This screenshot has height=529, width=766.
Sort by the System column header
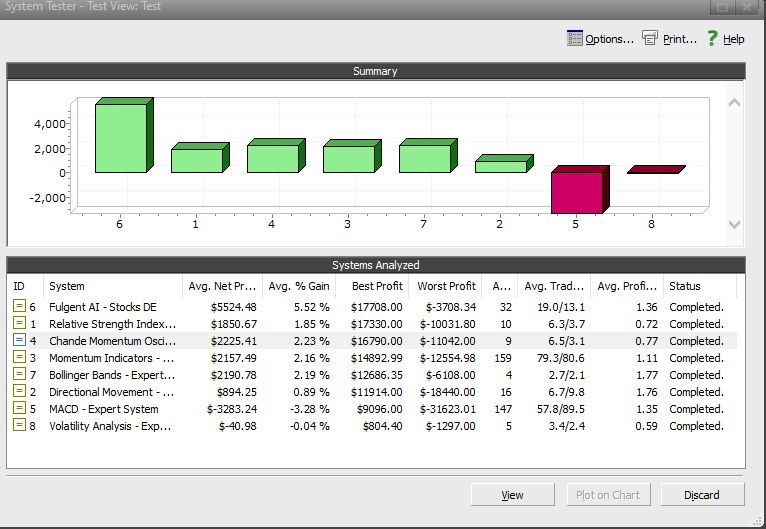(112, 287)
